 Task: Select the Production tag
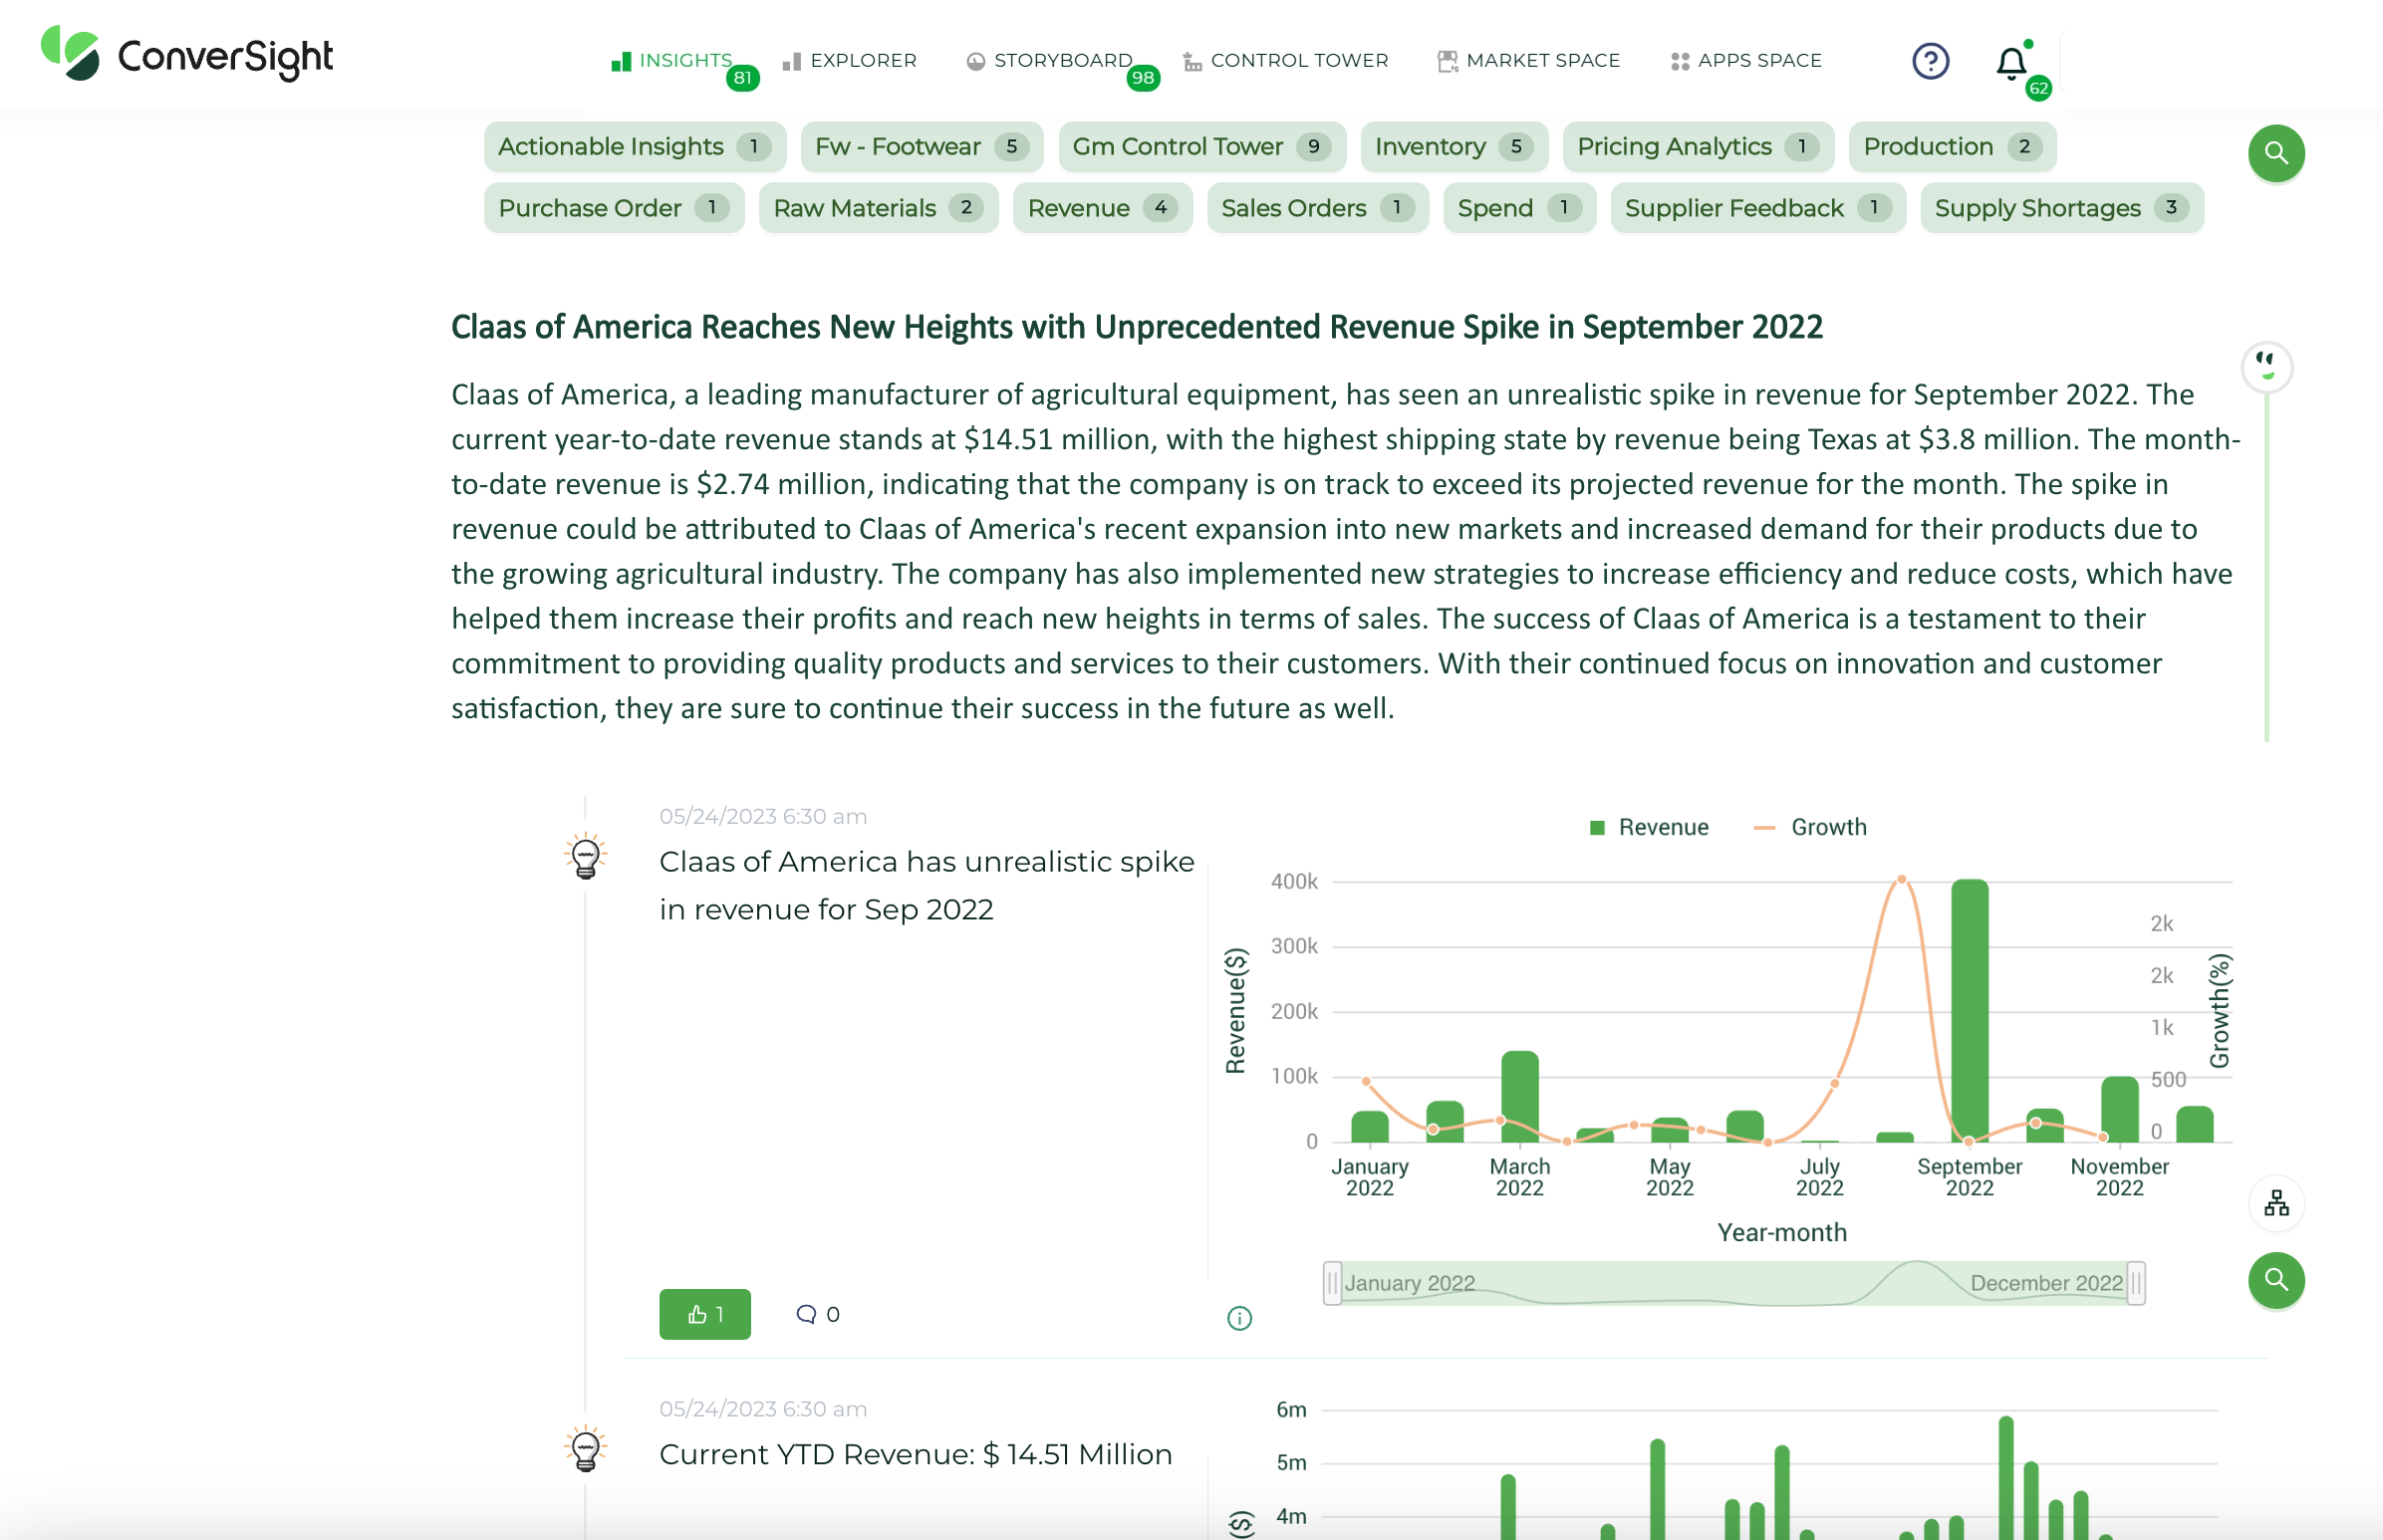1952,147
